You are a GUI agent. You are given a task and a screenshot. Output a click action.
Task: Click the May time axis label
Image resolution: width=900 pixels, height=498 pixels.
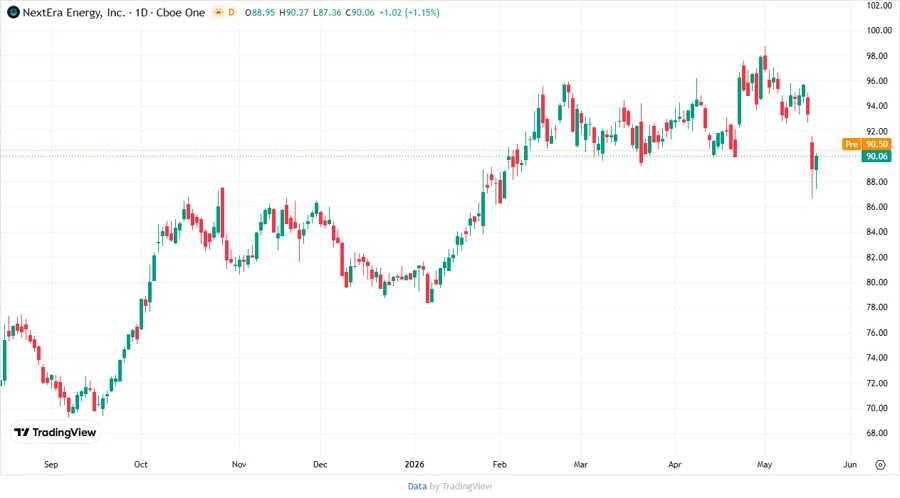click(765, 464)
